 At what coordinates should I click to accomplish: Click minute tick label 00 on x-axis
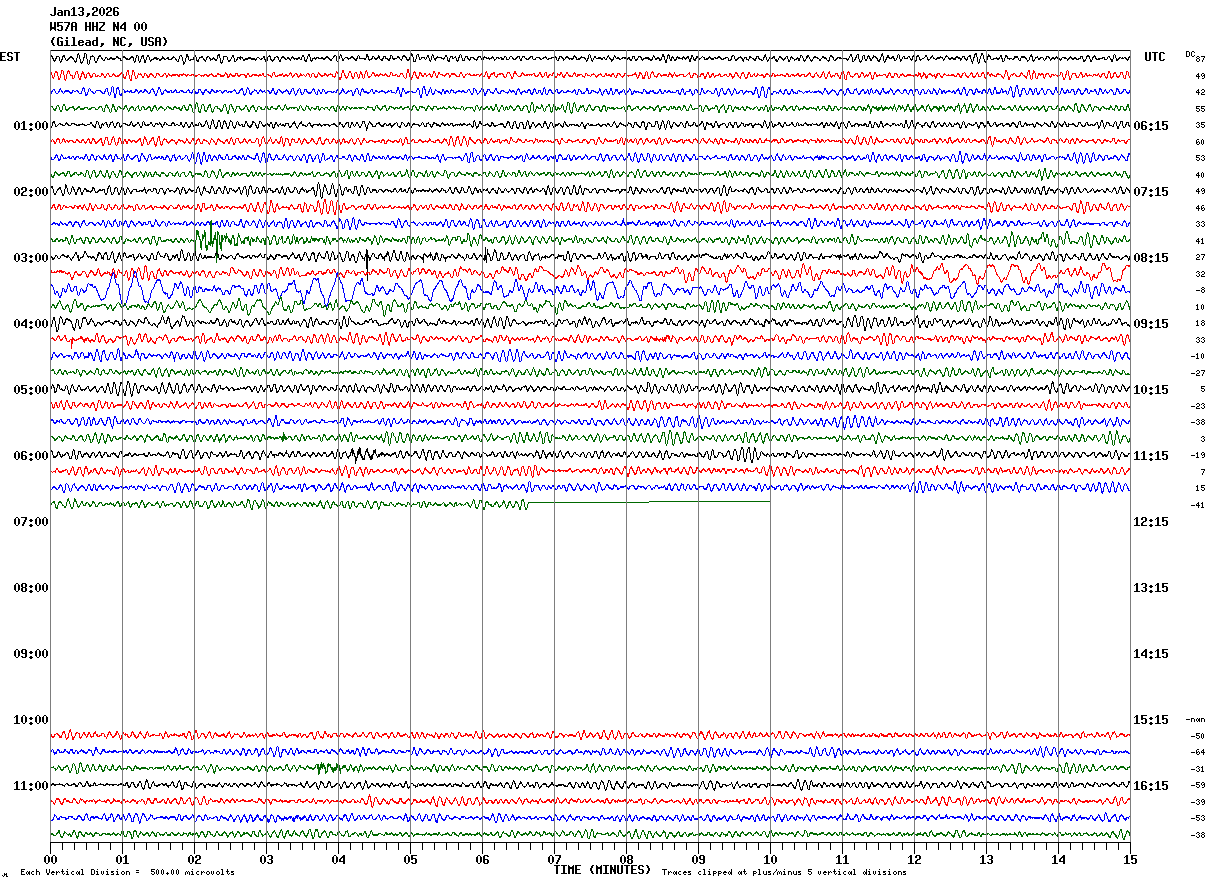coord(50,859)
